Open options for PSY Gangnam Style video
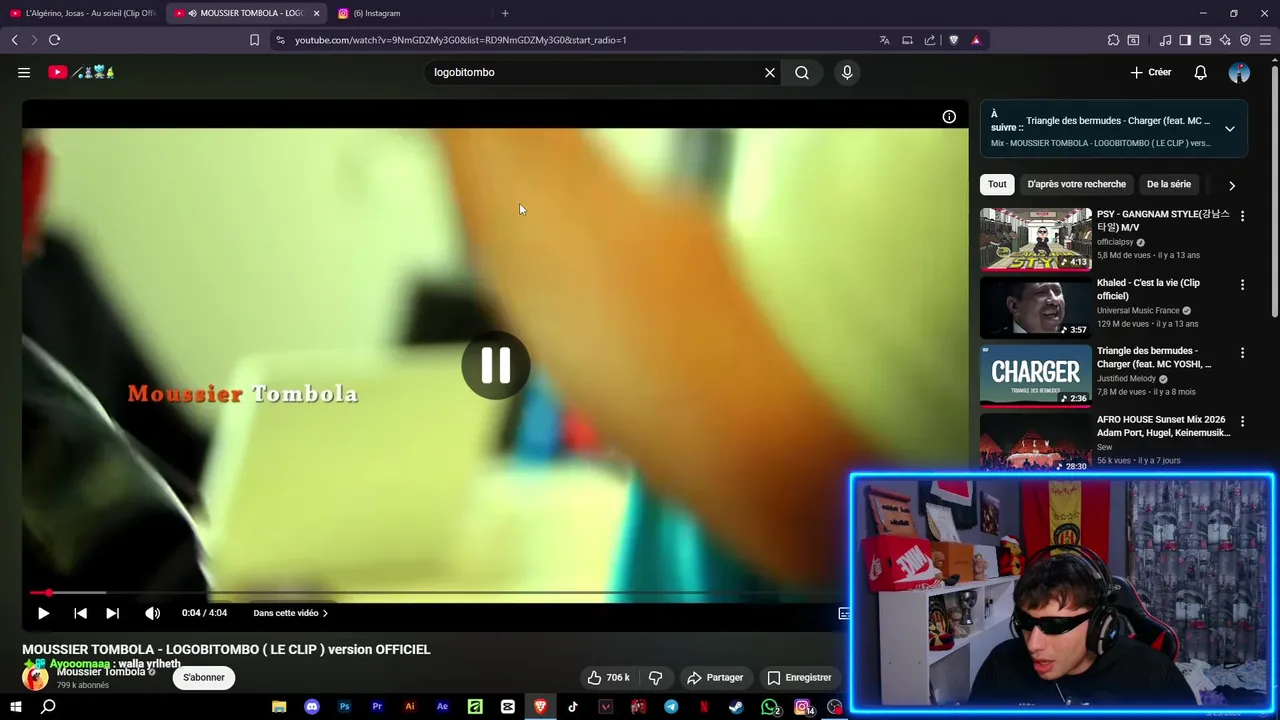The width and height of the screenshot is (1280, 720). (1242, 216)
